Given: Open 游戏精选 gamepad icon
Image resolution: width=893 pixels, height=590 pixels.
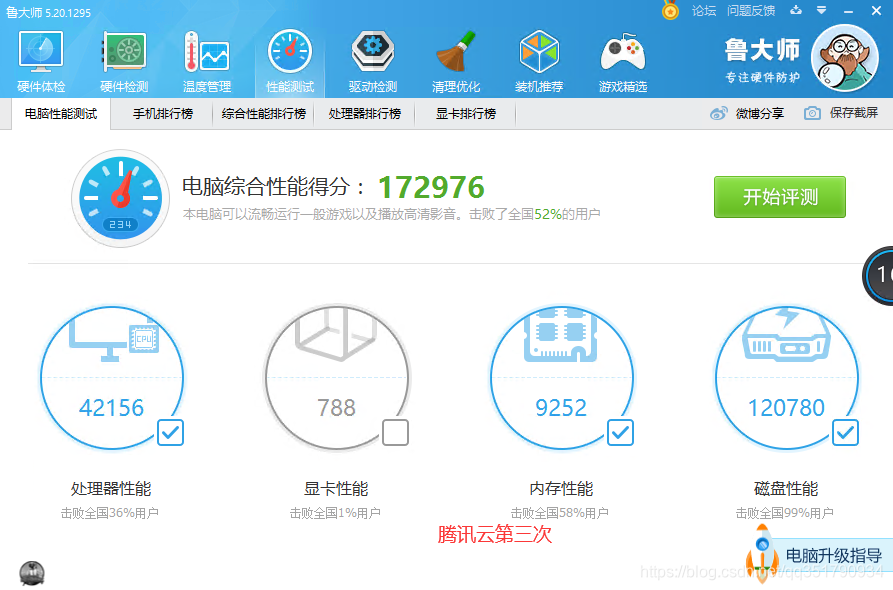Looking at the screenshot, I should 623,52.
